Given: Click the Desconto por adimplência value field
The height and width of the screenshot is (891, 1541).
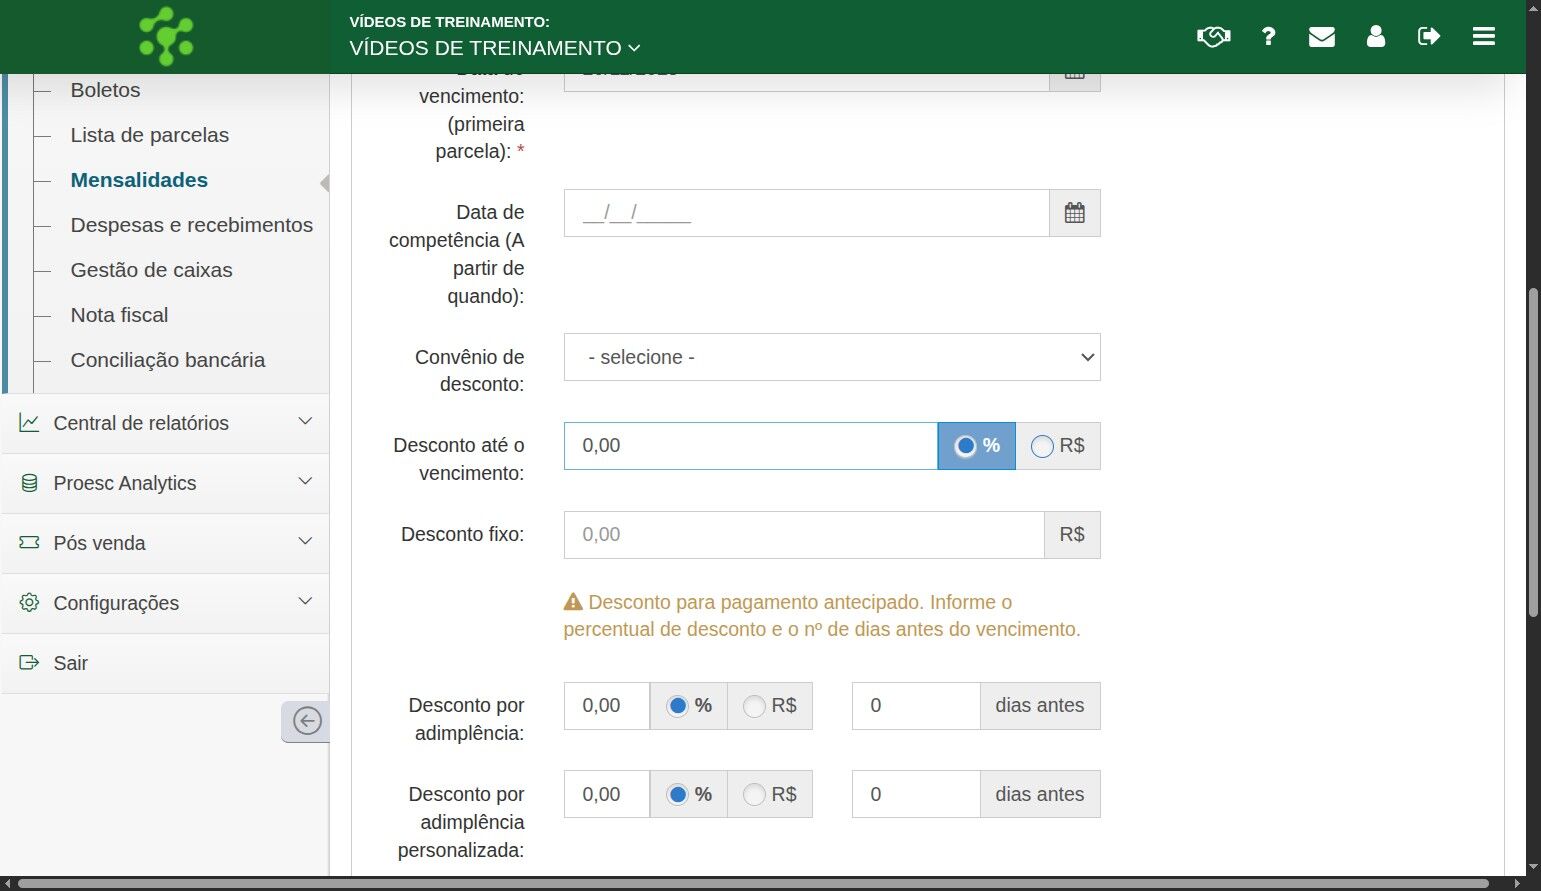Looking at the screenshot, I should click(x=607, y=706).
